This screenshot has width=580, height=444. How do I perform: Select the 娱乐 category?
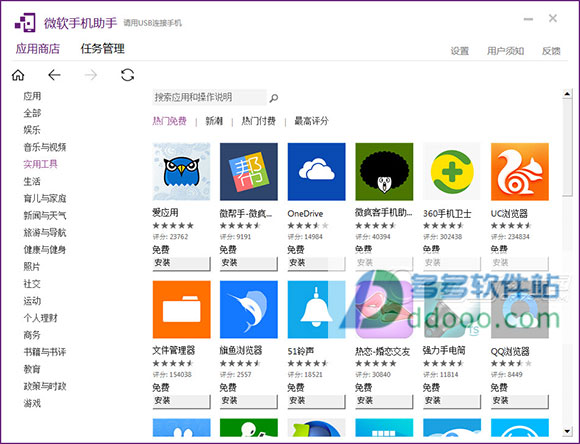pos(32,130)
